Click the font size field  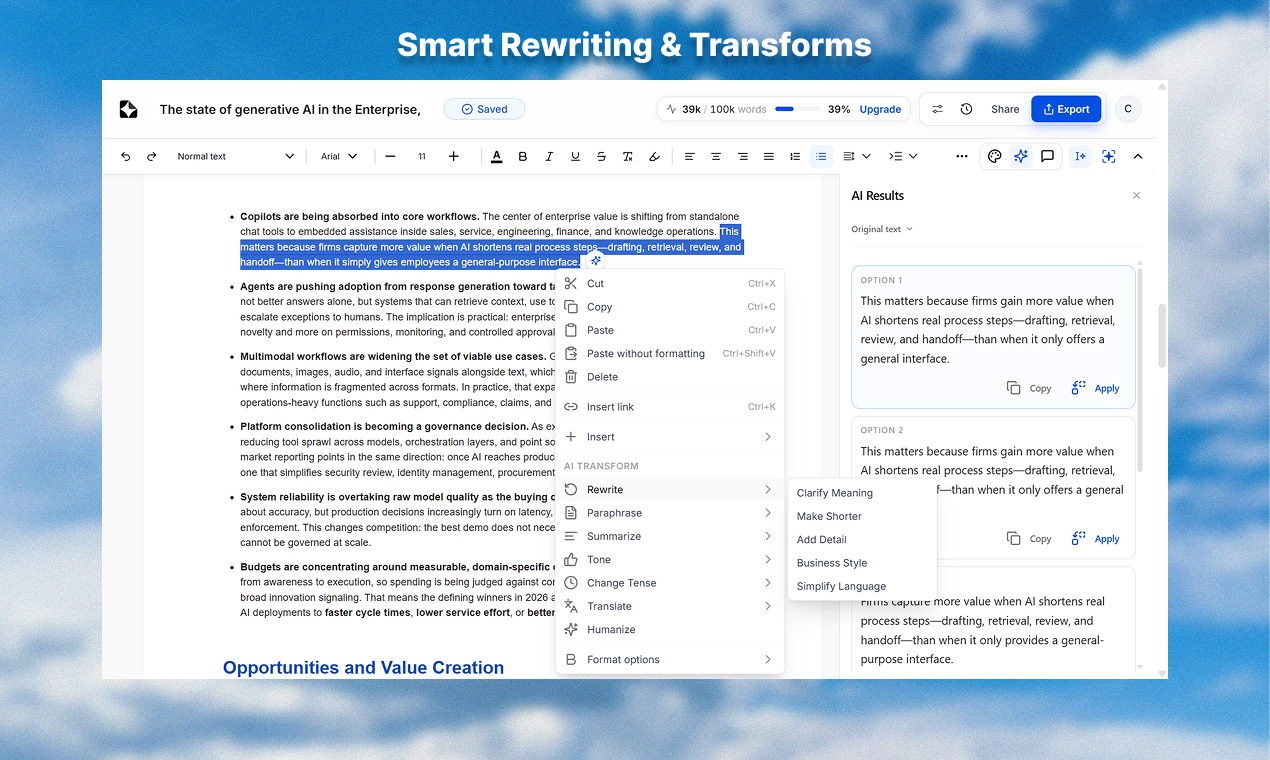pos(422,156)
